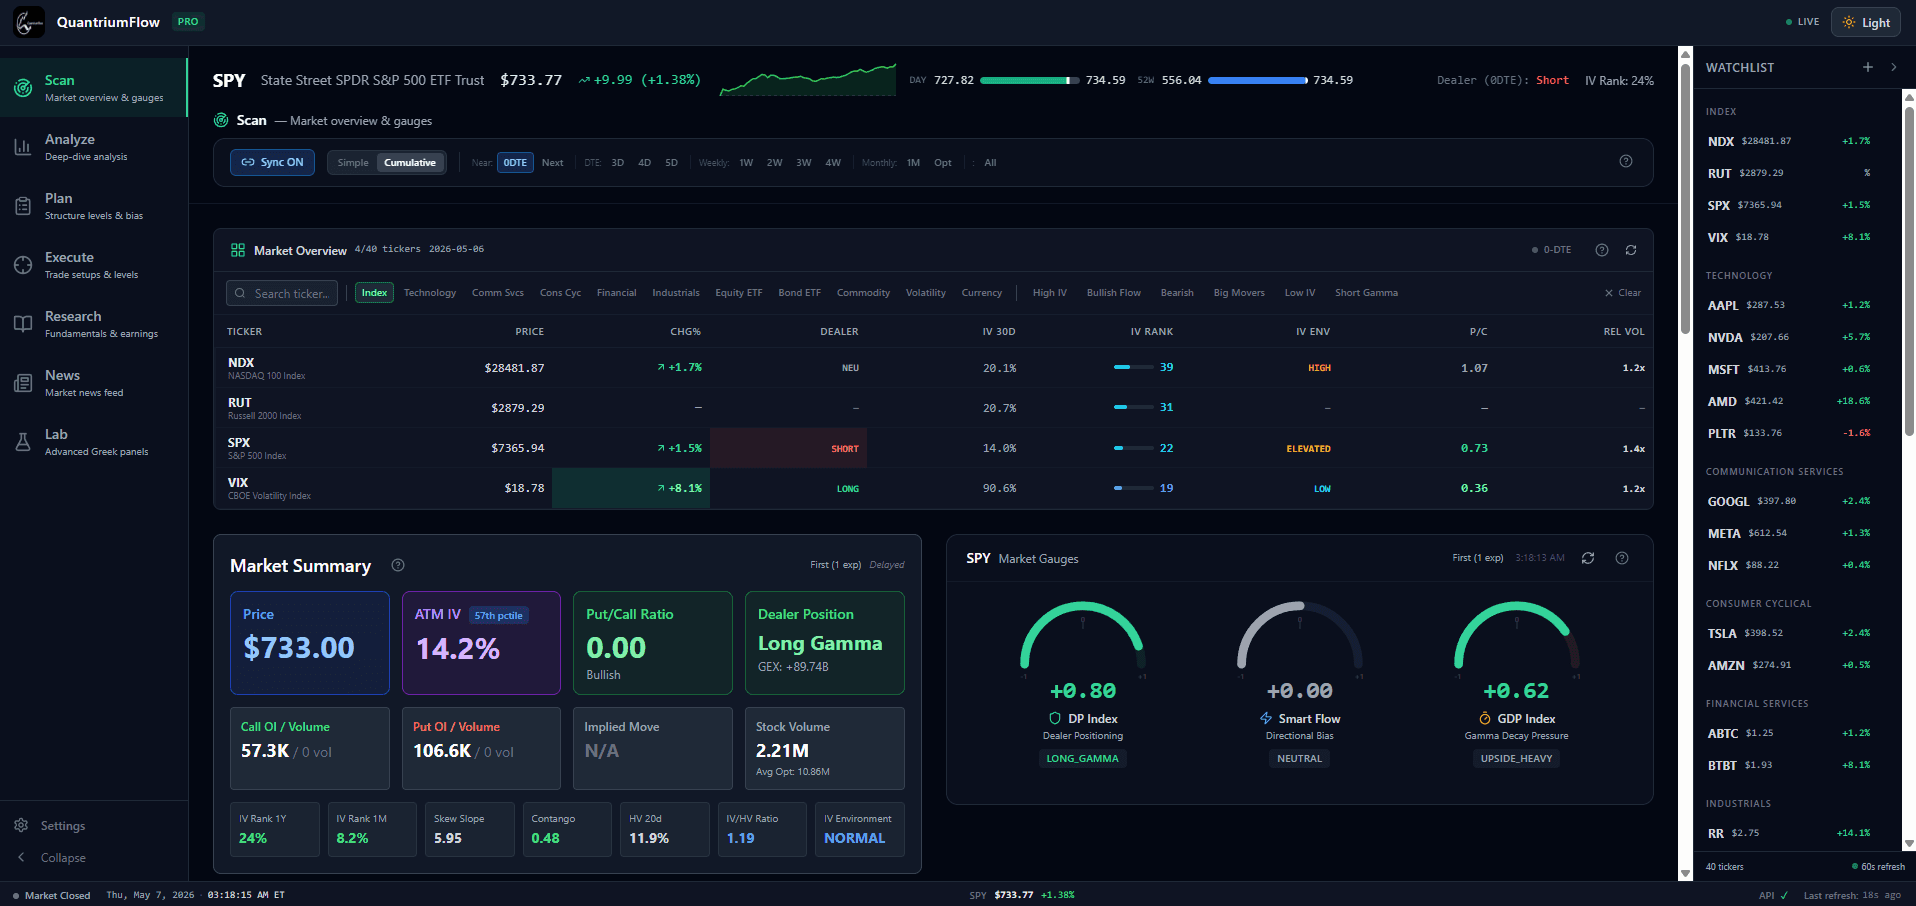Click the DAY range bar
Viewport: 1916px width, 906px height.
point(1029,80)
